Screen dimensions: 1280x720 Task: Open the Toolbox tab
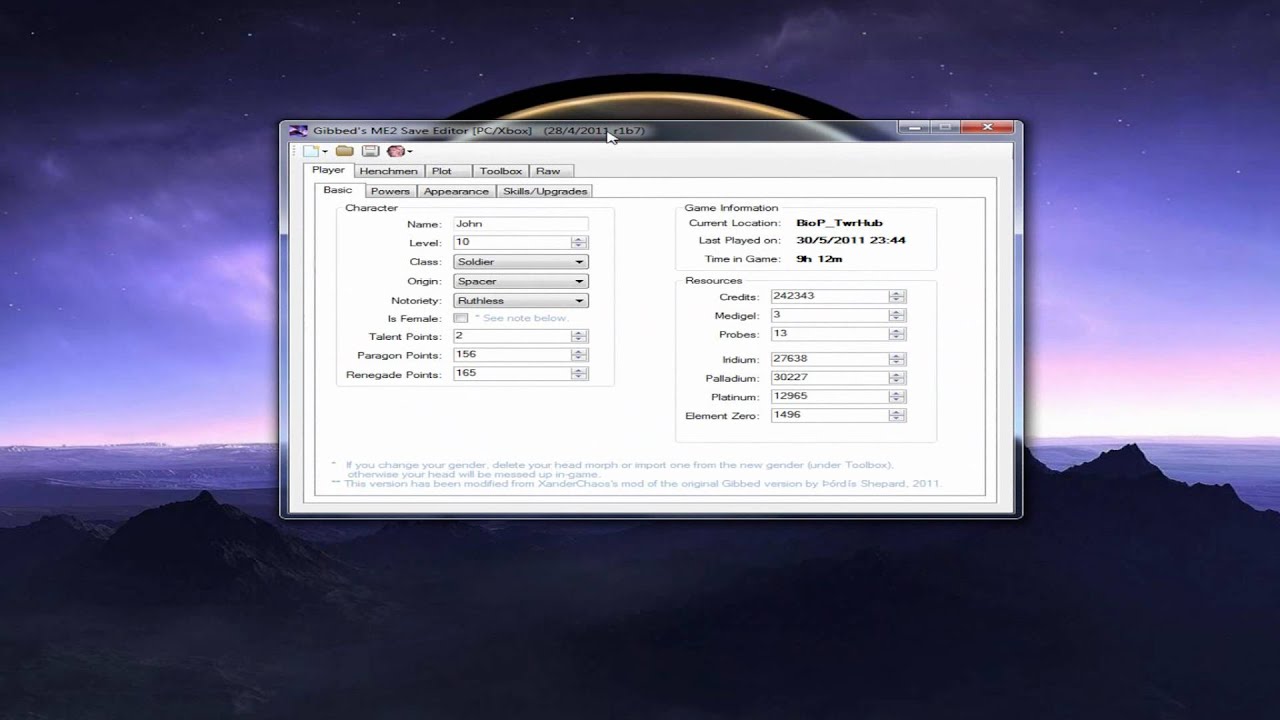500,171
